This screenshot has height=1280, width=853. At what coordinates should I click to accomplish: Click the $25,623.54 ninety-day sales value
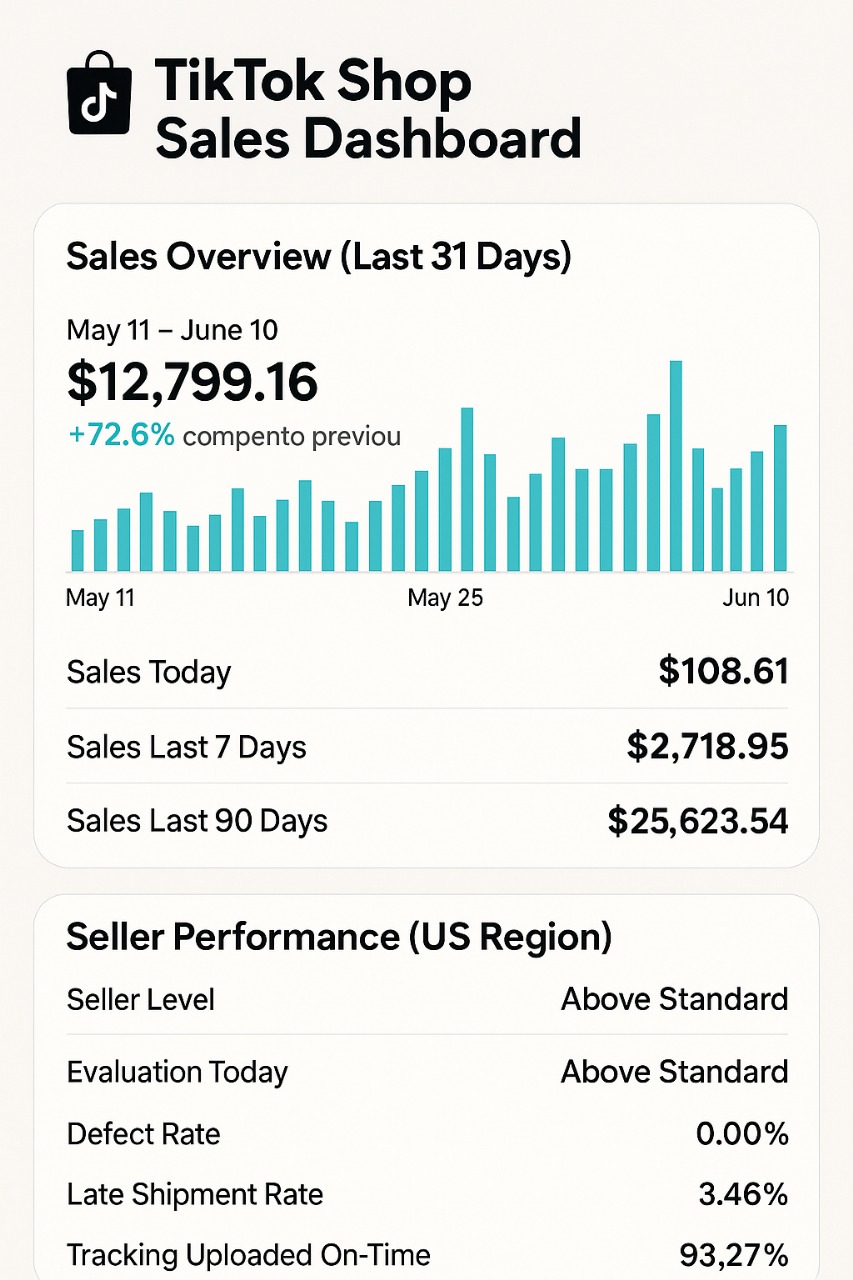(698, 821)
